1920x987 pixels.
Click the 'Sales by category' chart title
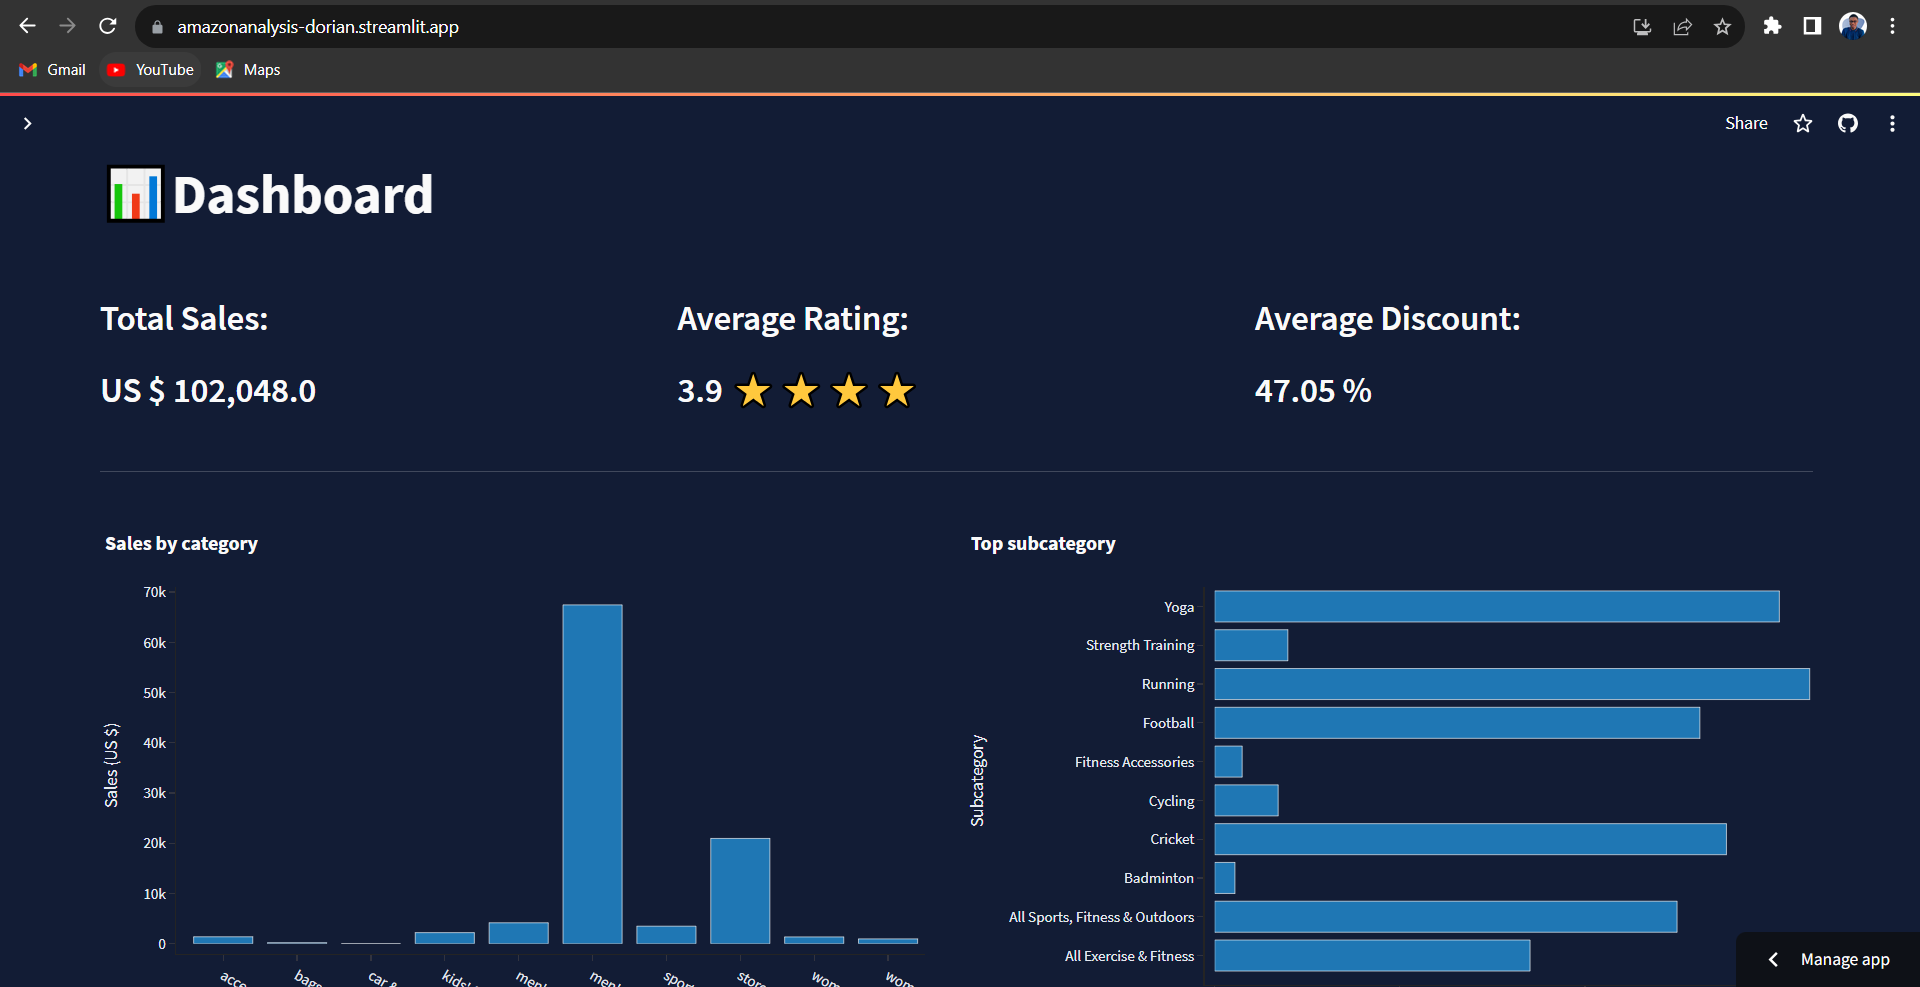(181, 544)
